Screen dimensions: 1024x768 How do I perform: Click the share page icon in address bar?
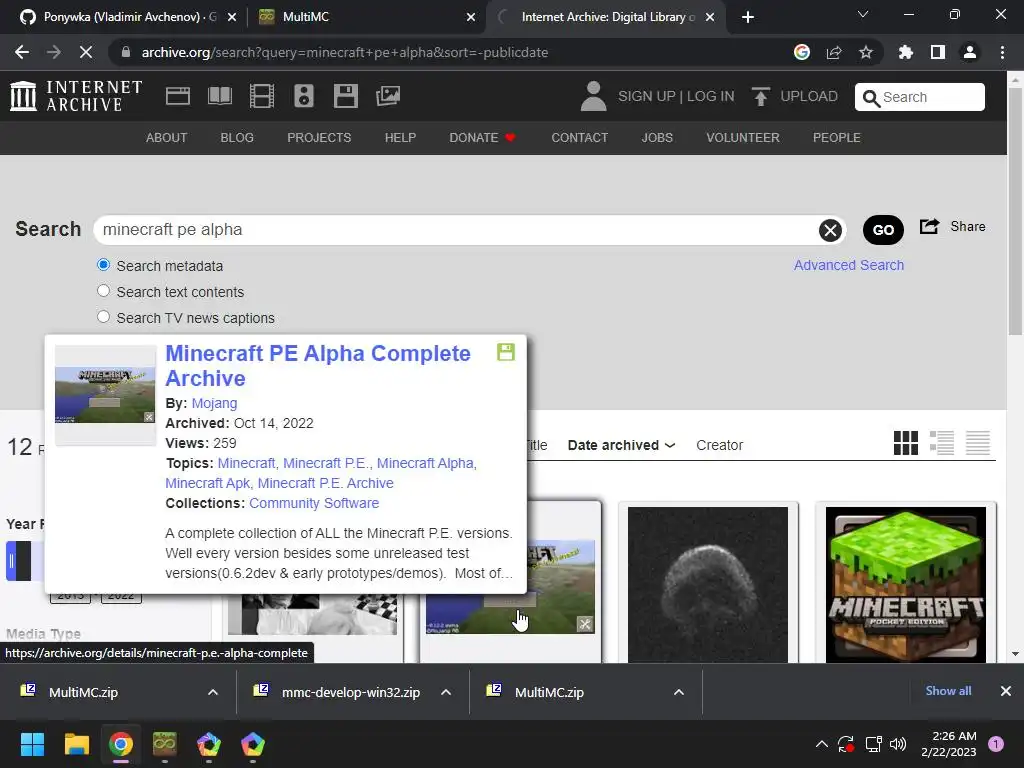click(x=834, y=52)
